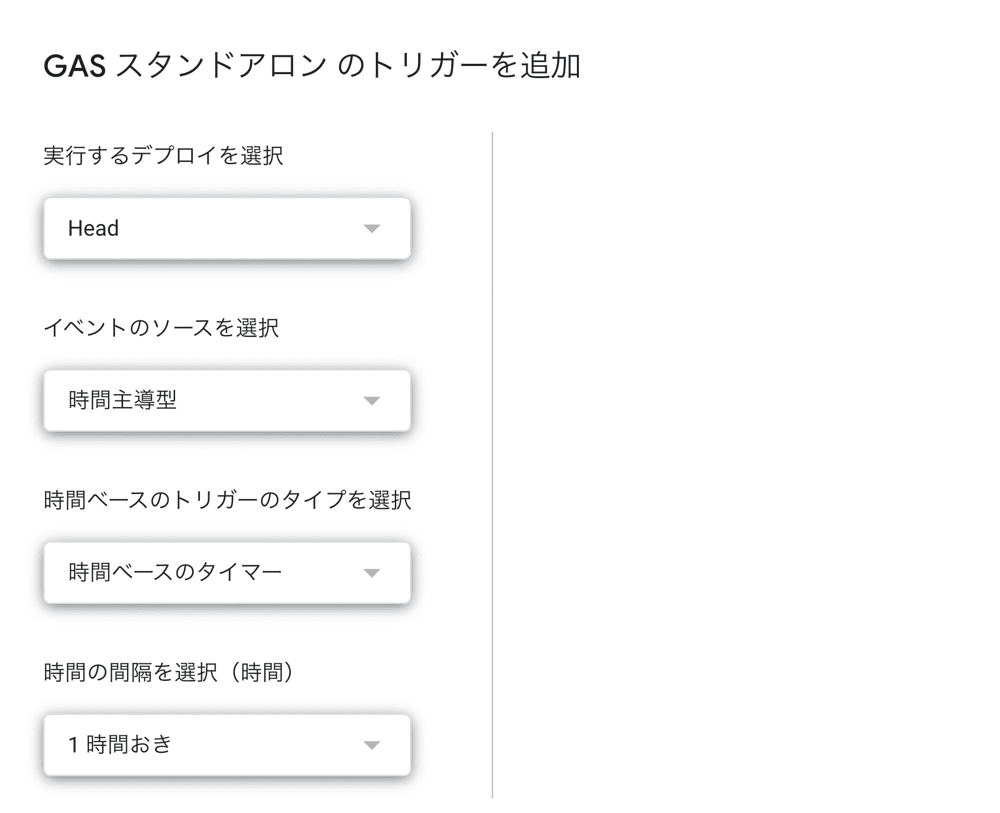
Task: Click the 実行するデプロイを選択 label
Action: tap(163, 156)
